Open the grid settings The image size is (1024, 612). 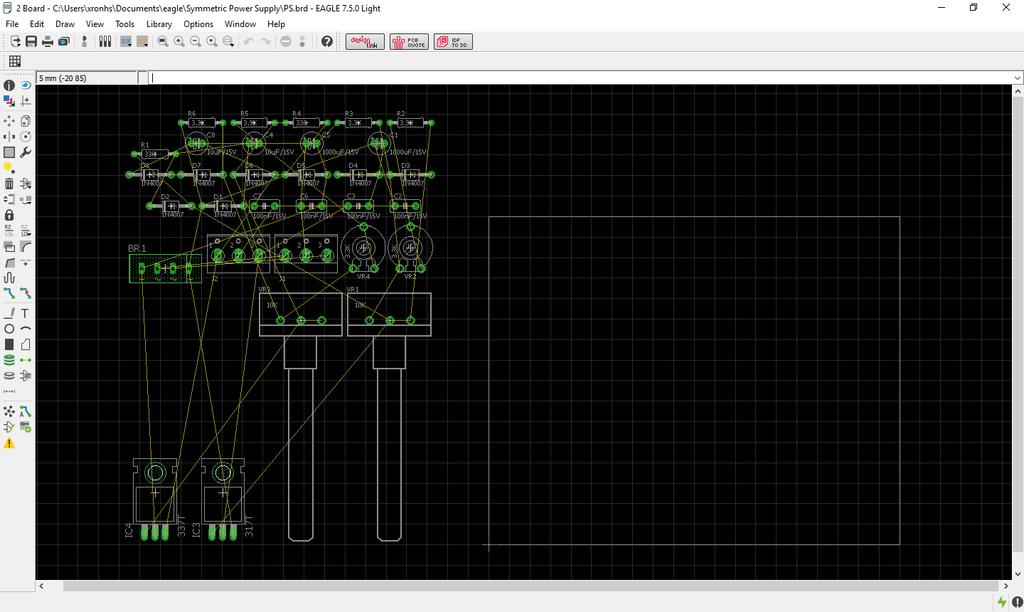[x=14, y=61]
